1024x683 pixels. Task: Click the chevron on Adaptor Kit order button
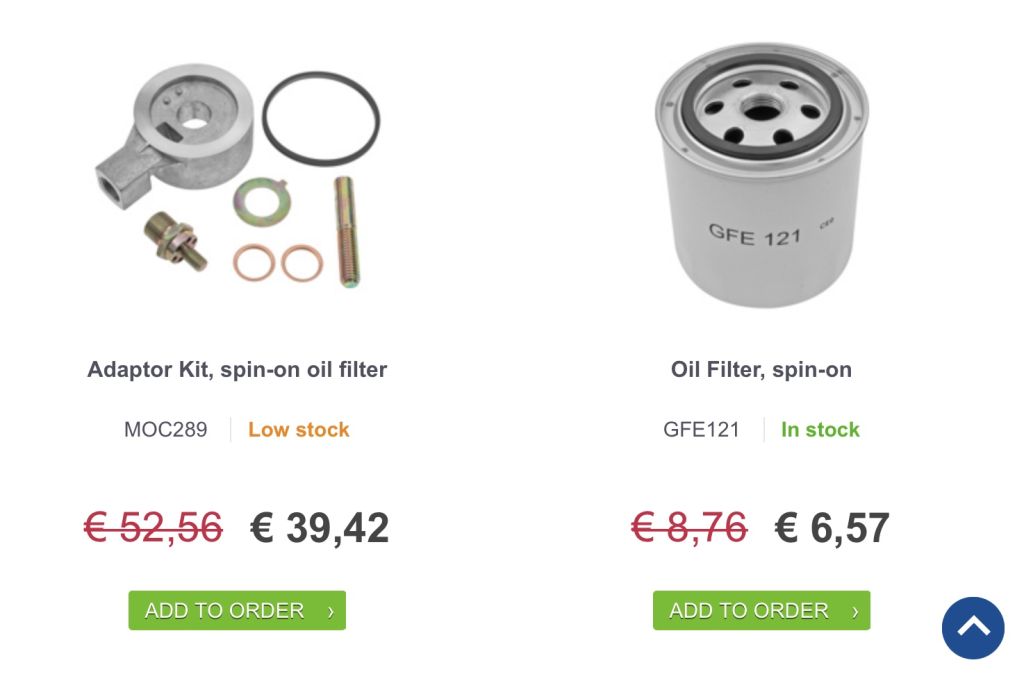[x=330, y=612]
